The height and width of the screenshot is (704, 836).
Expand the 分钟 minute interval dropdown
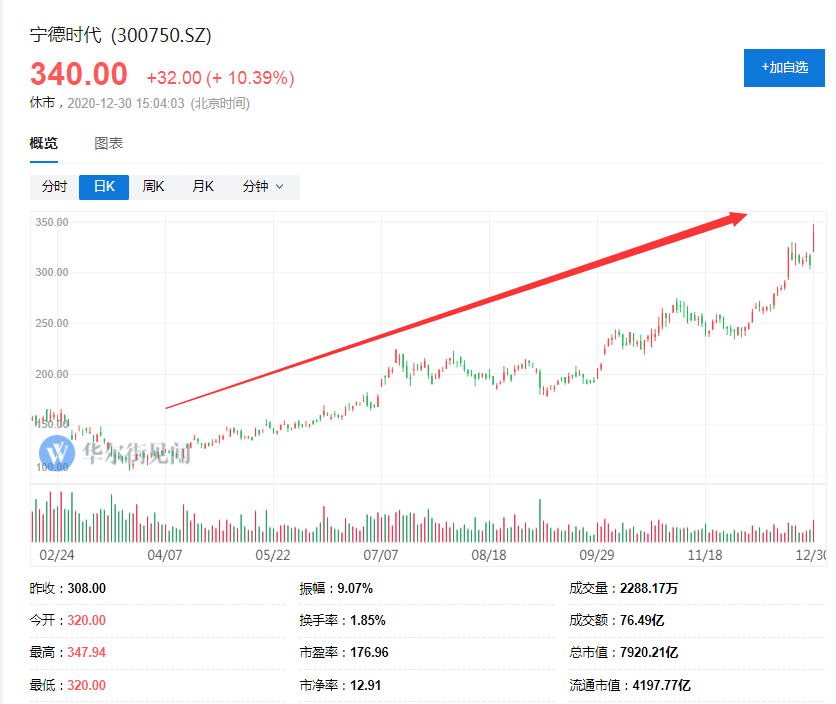(263, 187)
